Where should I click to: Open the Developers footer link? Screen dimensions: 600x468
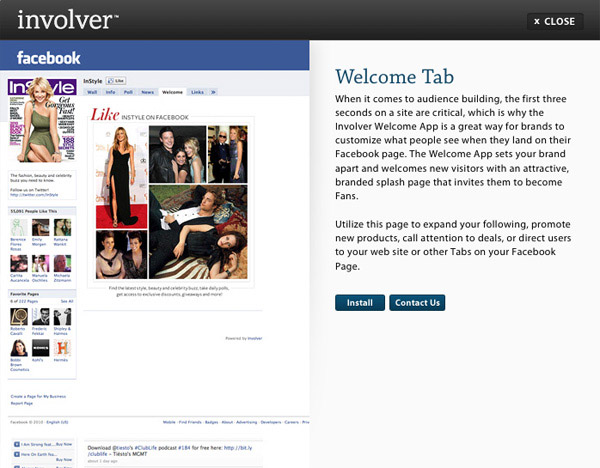tap(271, 422)
